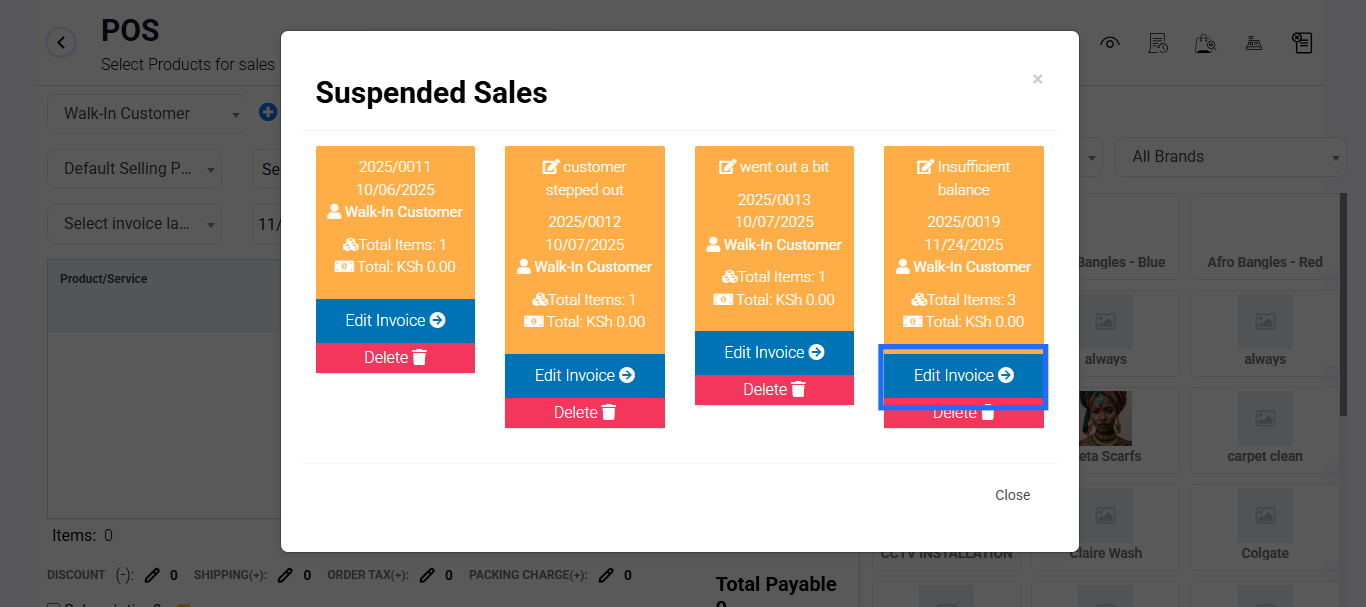Expand the Default Selling Price dropdown
This screenshot has width=1366, height=607.
point(135,169)
